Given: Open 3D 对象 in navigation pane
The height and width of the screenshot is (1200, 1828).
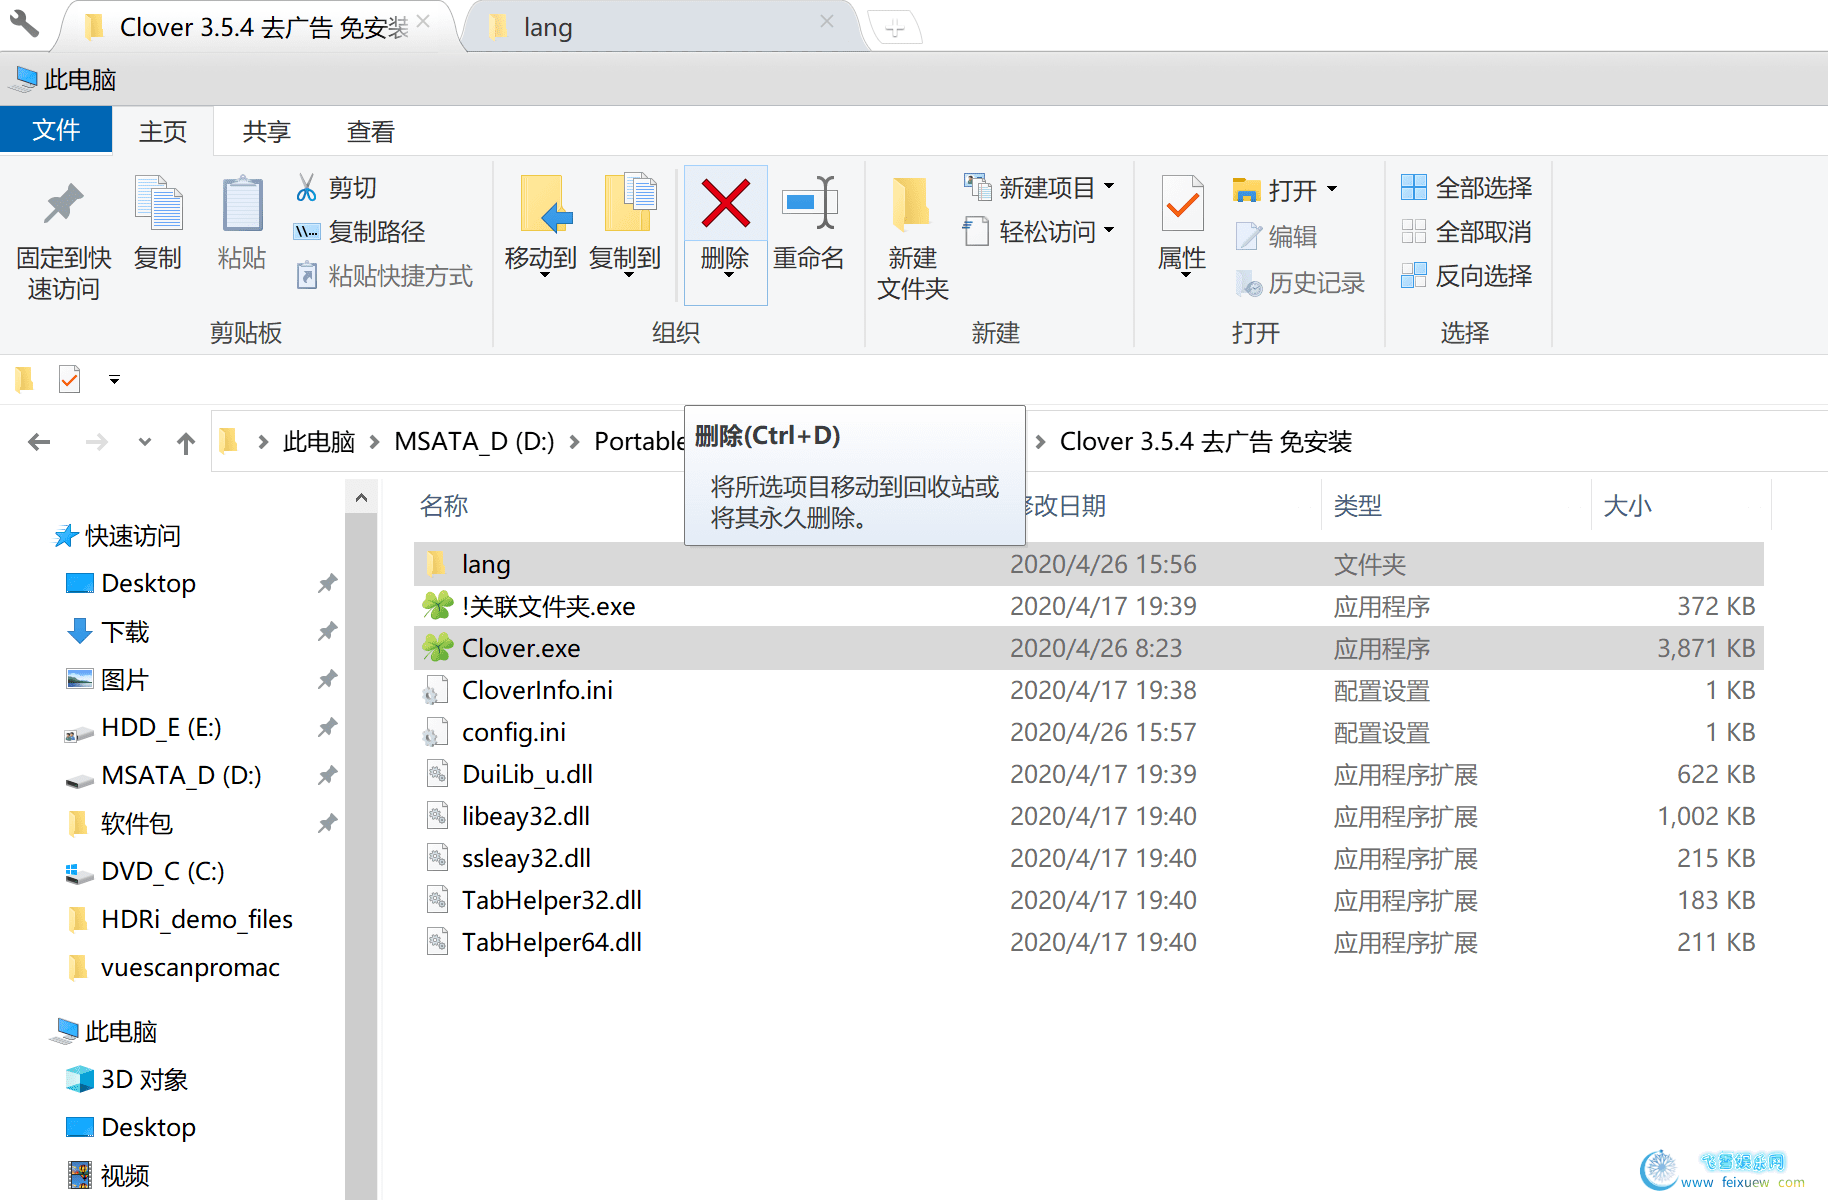Looking at the screenshot, I should coord(127,1080).
